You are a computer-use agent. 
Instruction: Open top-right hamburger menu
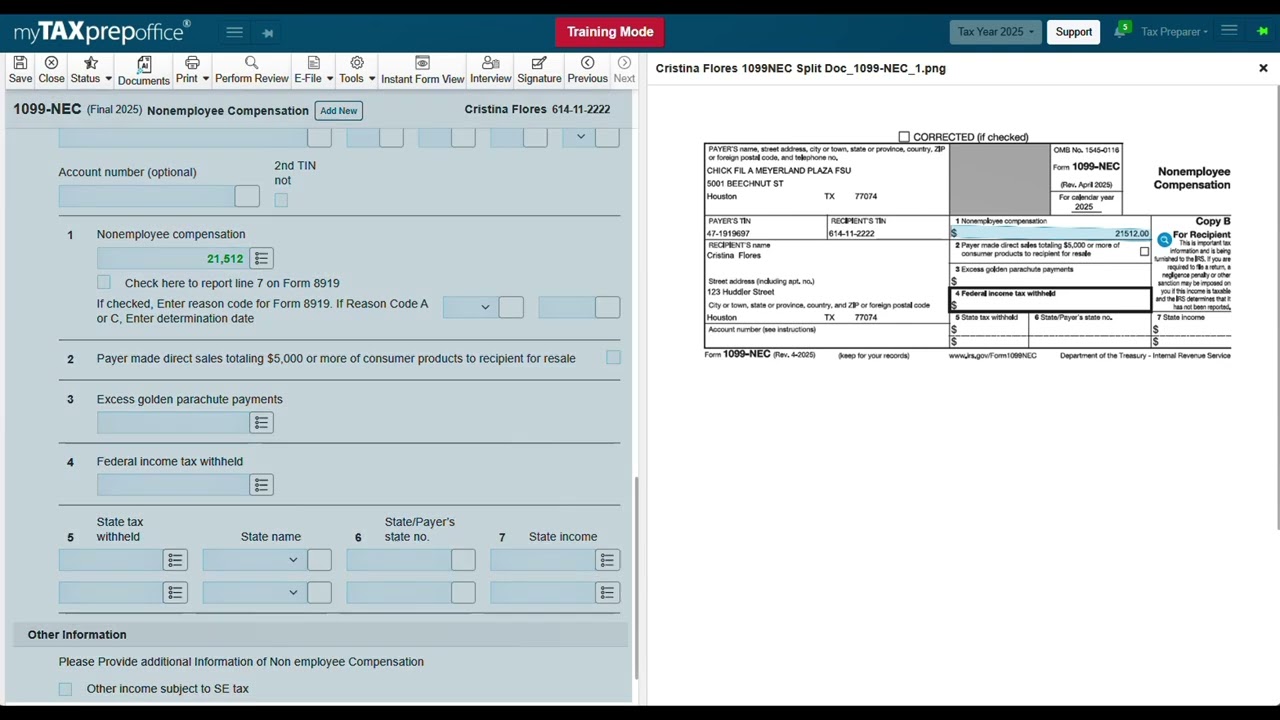1229,31
